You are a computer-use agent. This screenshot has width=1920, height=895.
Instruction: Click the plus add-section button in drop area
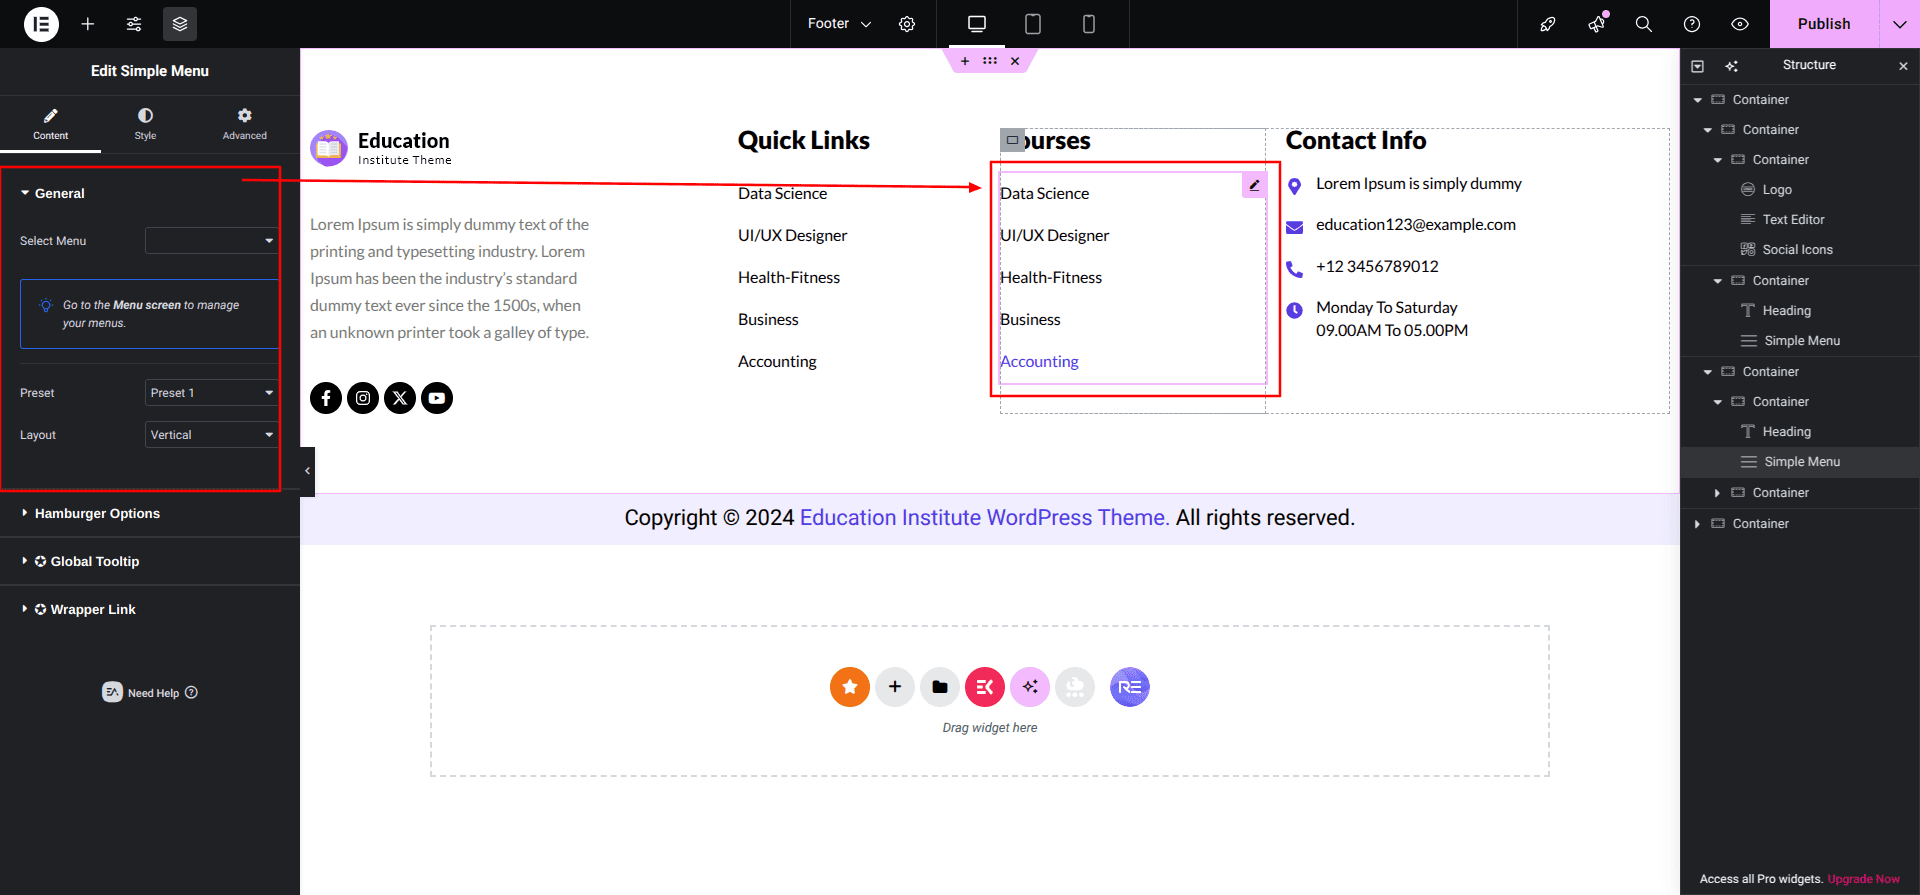pos(895,687)
